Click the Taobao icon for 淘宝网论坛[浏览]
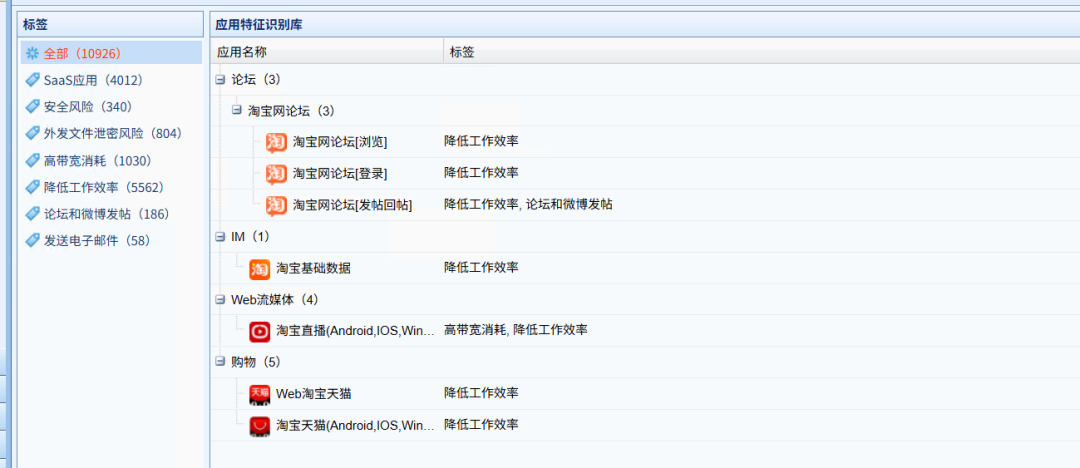 coord(276,143)
